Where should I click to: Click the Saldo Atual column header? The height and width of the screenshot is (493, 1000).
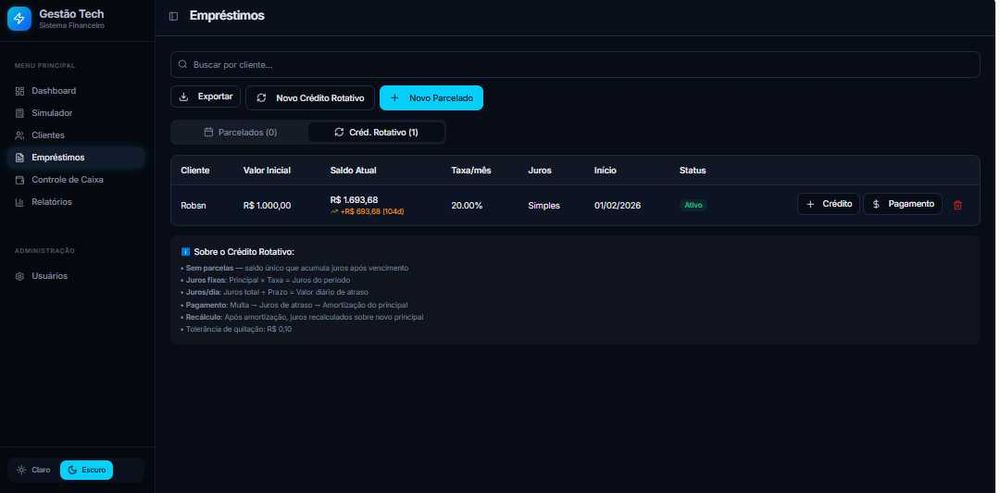(353, 170)
